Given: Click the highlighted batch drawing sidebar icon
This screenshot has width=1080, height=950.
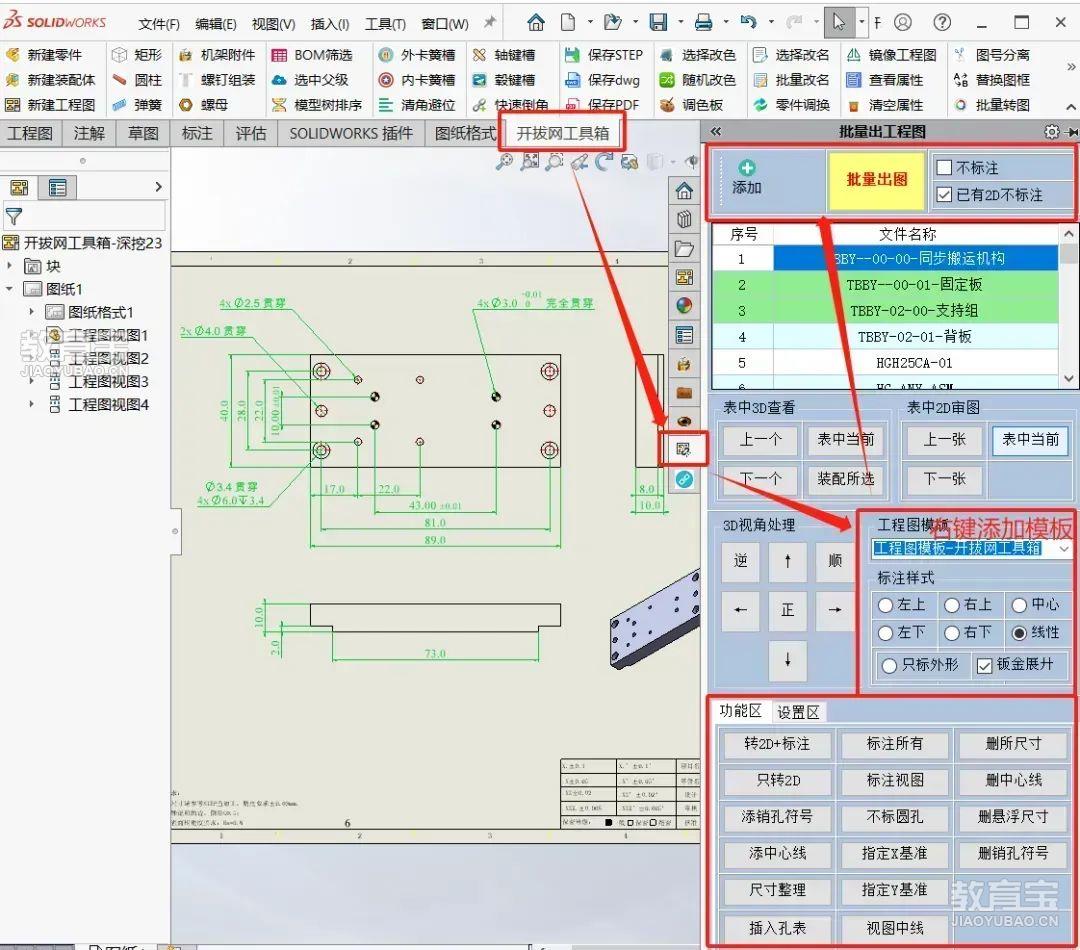Looking at the screenshot, I should click(683, 450).
